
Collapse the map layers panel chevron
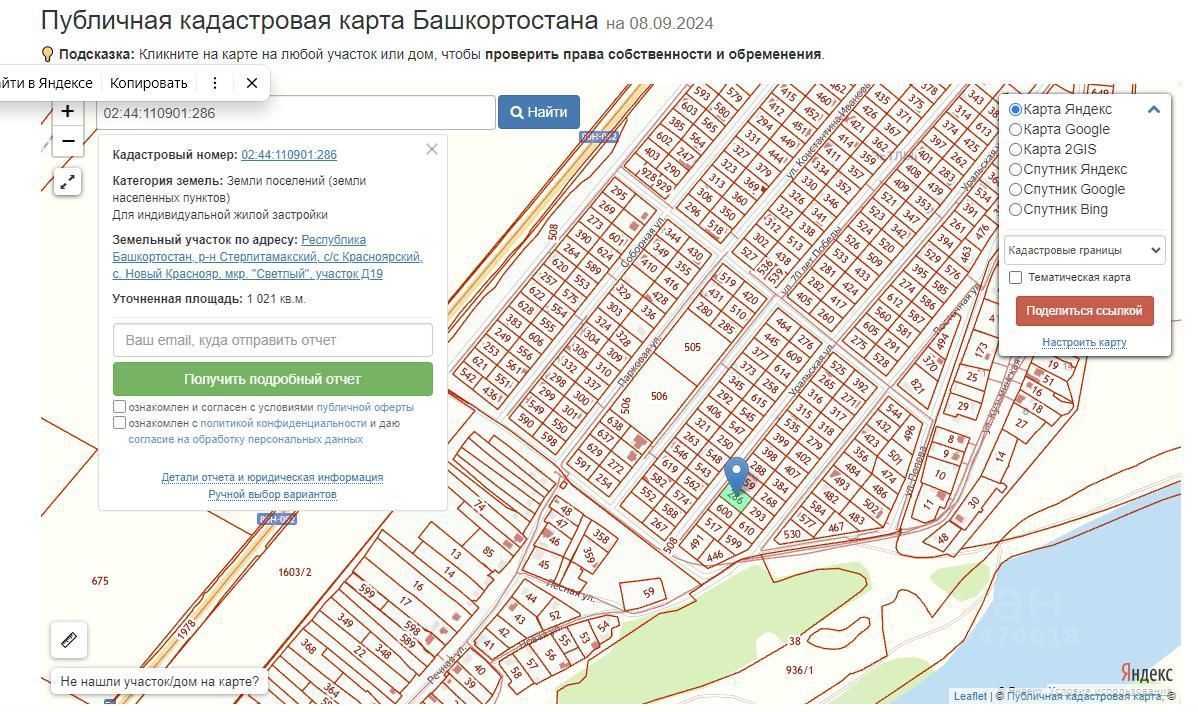click(1154, 109)
